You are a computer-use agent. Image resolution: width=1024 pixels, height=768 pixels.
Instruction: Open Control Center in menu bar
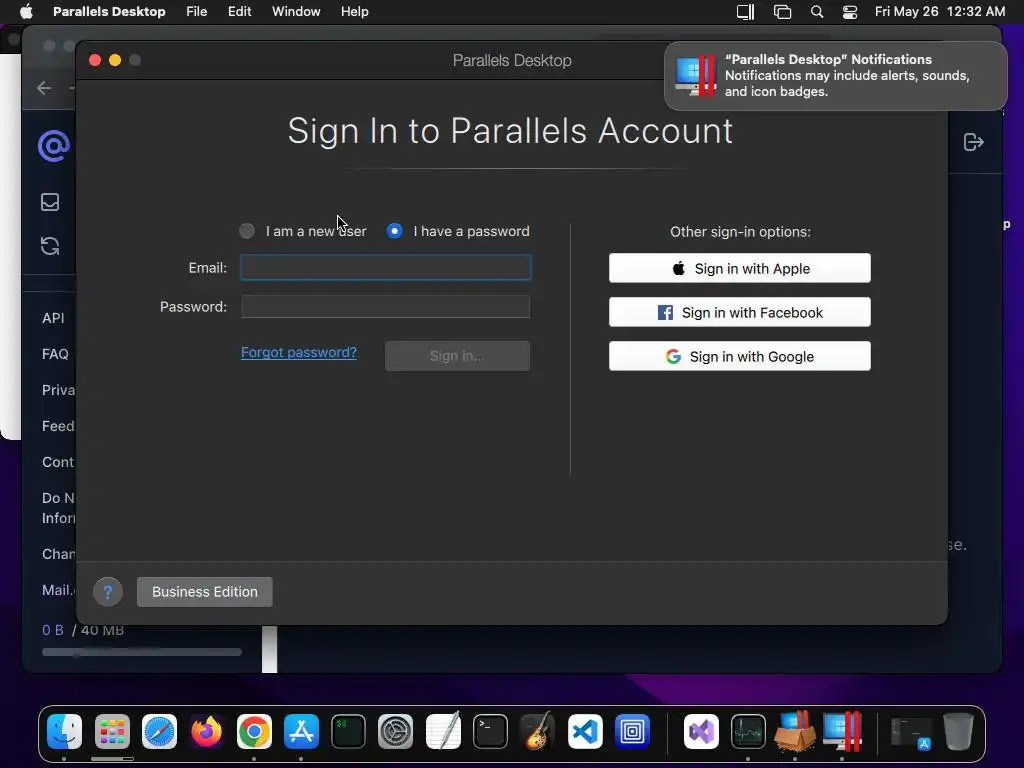coord(850,12)
